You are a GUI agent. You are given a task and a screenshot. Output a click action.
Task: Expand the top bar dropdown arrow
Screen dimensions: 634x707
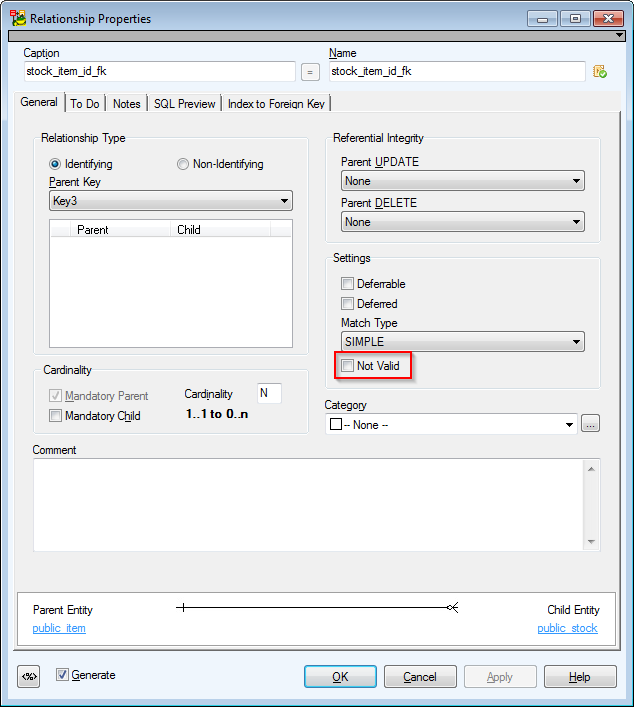point(620,35)
